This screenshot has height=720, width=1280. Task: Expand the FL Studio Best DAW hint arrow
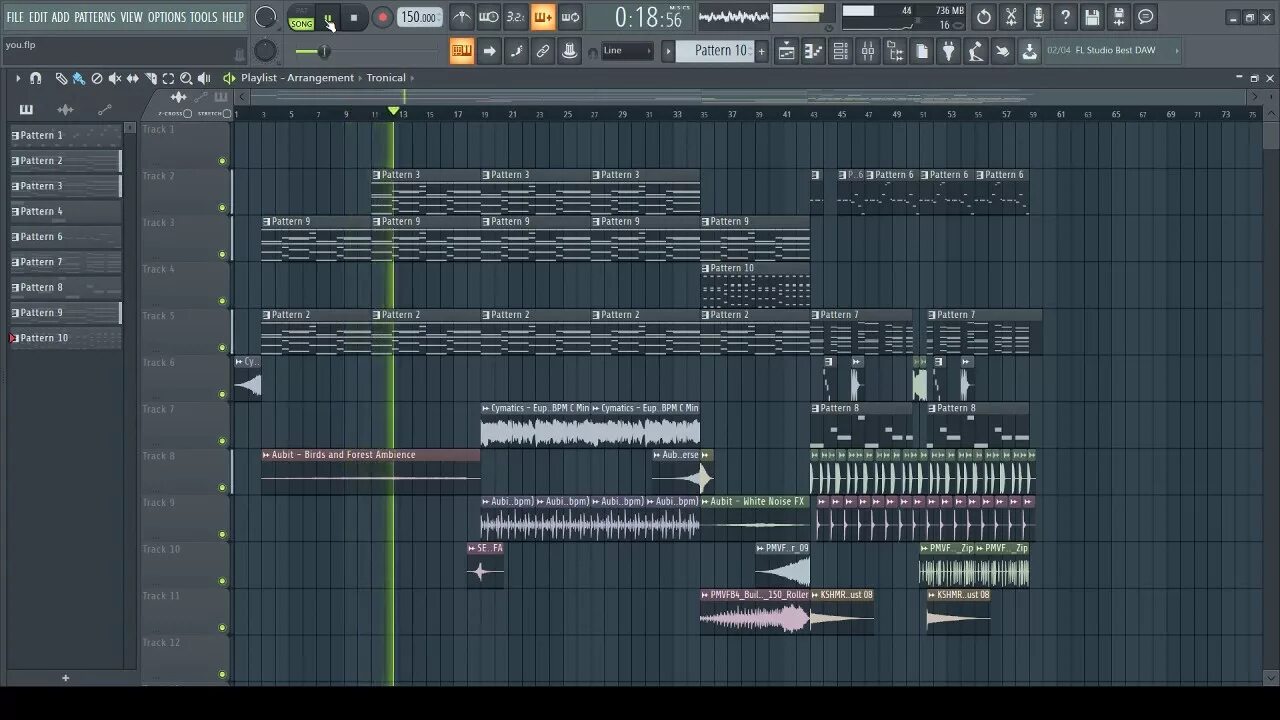[1176, 50]
